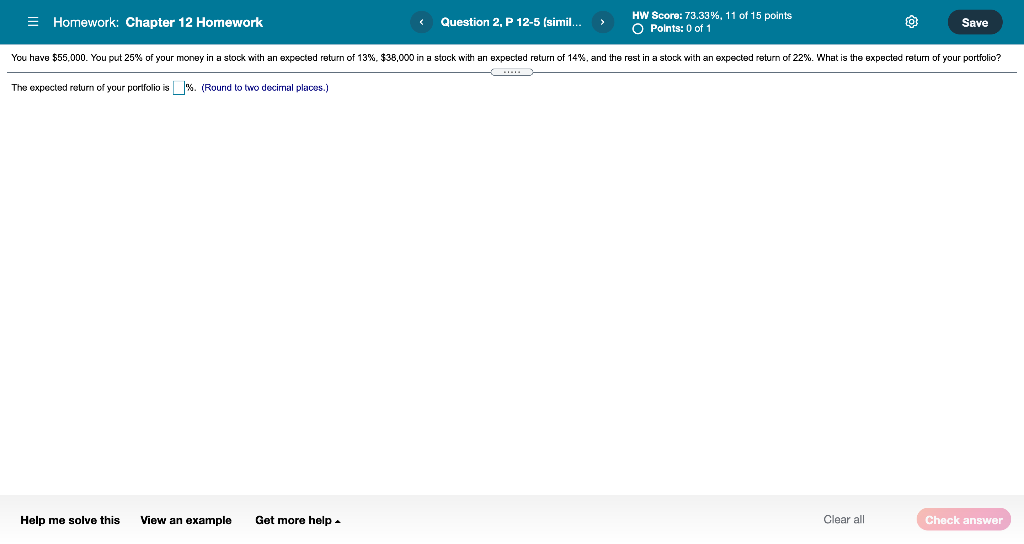Click the Chapter 12 Homework title
Viewport: 1024px width, 544px height.
click(194, 22)
